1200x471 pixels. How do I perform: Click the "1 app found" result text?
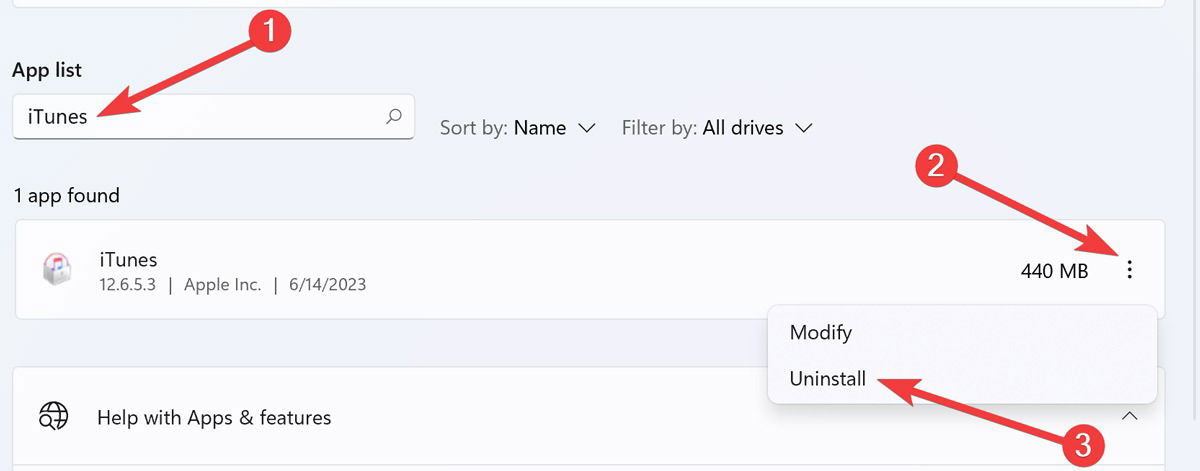(66, 196)
